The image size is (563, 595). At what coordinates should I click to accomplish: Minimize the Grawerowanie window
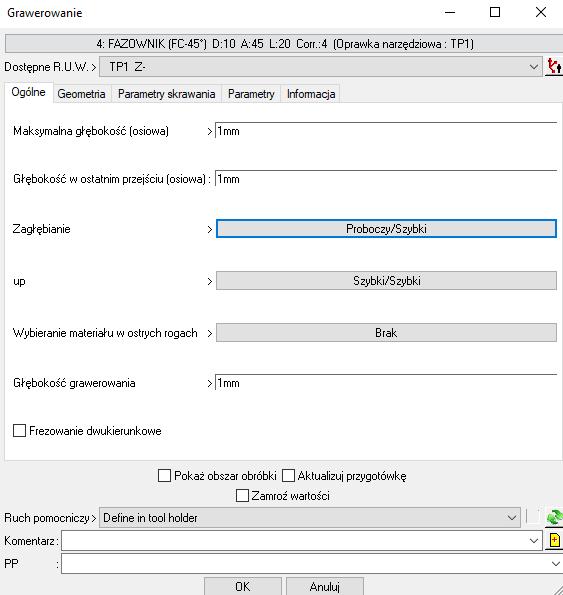450,12
